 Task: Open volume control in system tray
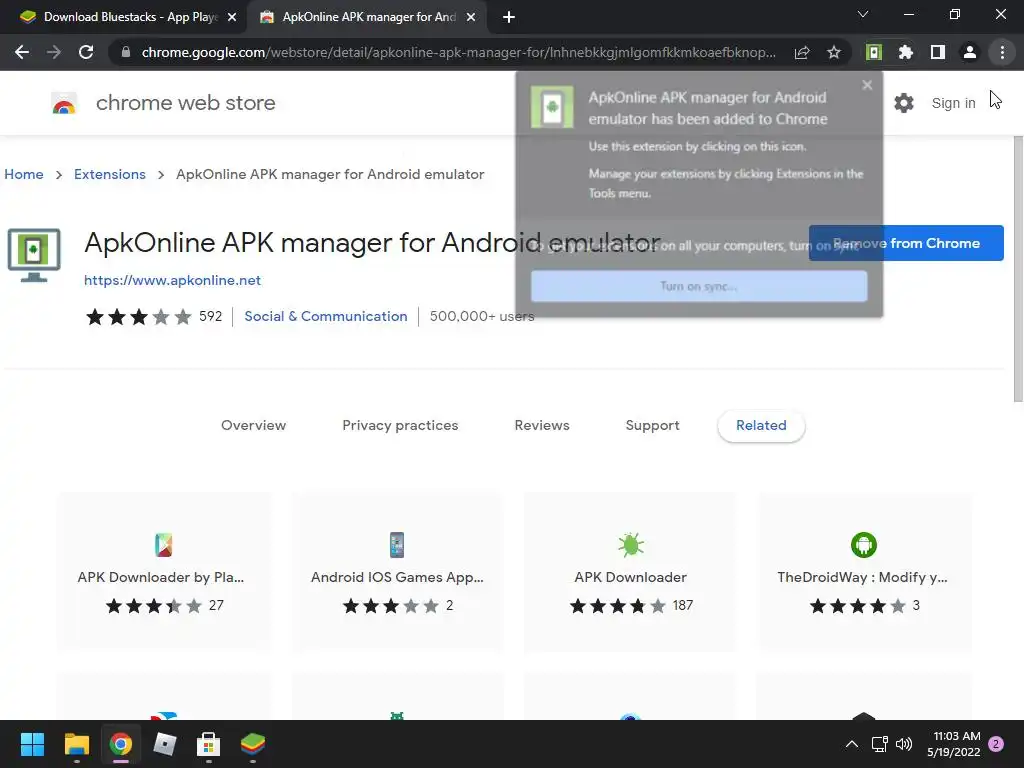(904, 744)
